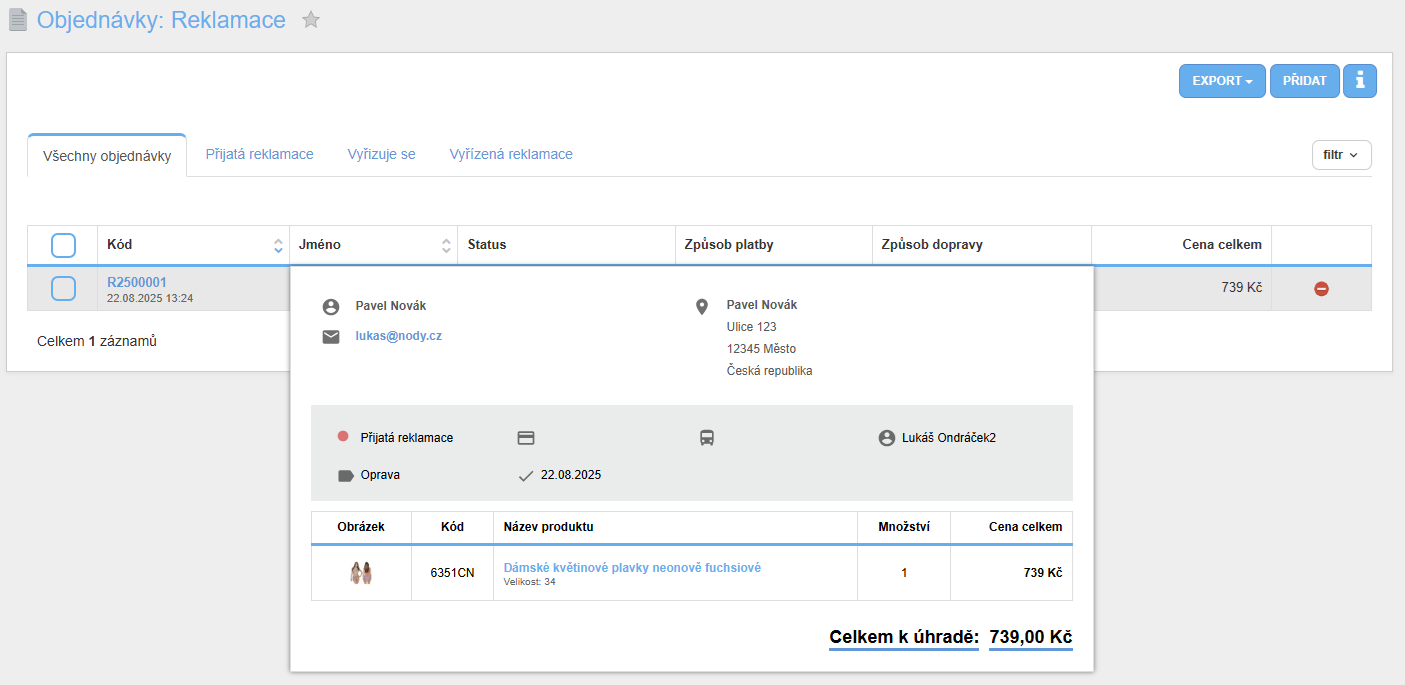Image resolution: width=1405 pixels, height=685 pixels.
Task: Click the favorite star next to page title
Action: (311, 20)
